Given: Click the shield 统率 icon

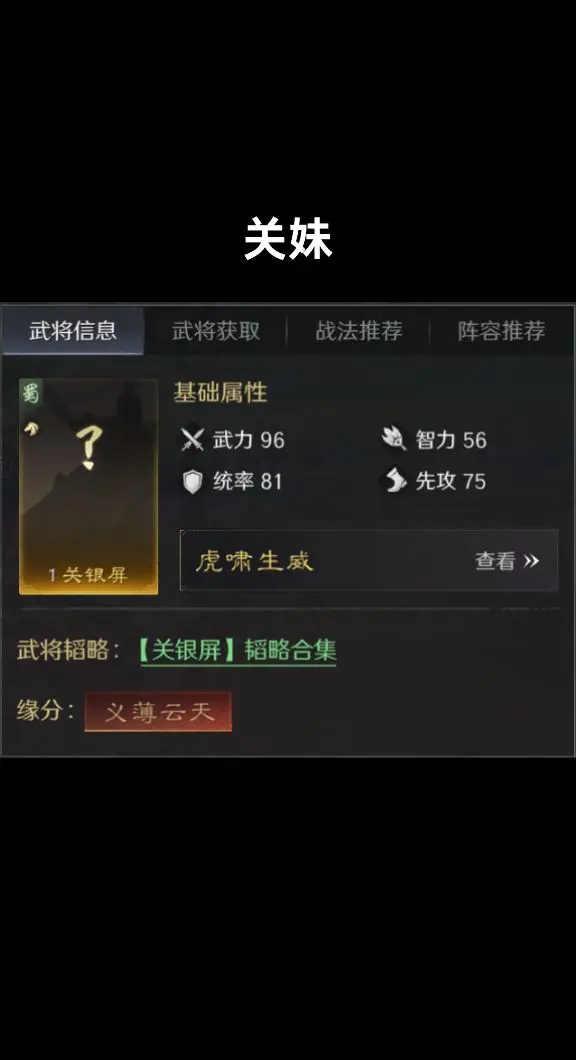Looking at the screenshot, I should [193, 481].
